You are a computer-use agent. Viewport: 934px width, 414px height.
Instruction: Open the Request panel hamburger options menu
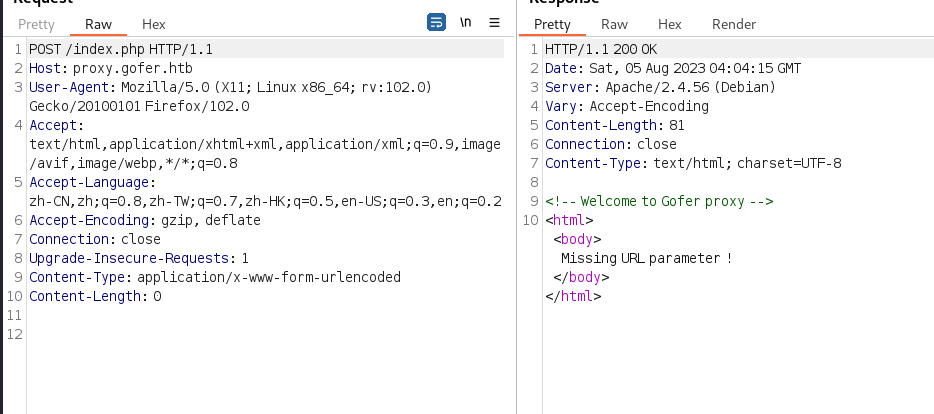[x=494, y=23]
